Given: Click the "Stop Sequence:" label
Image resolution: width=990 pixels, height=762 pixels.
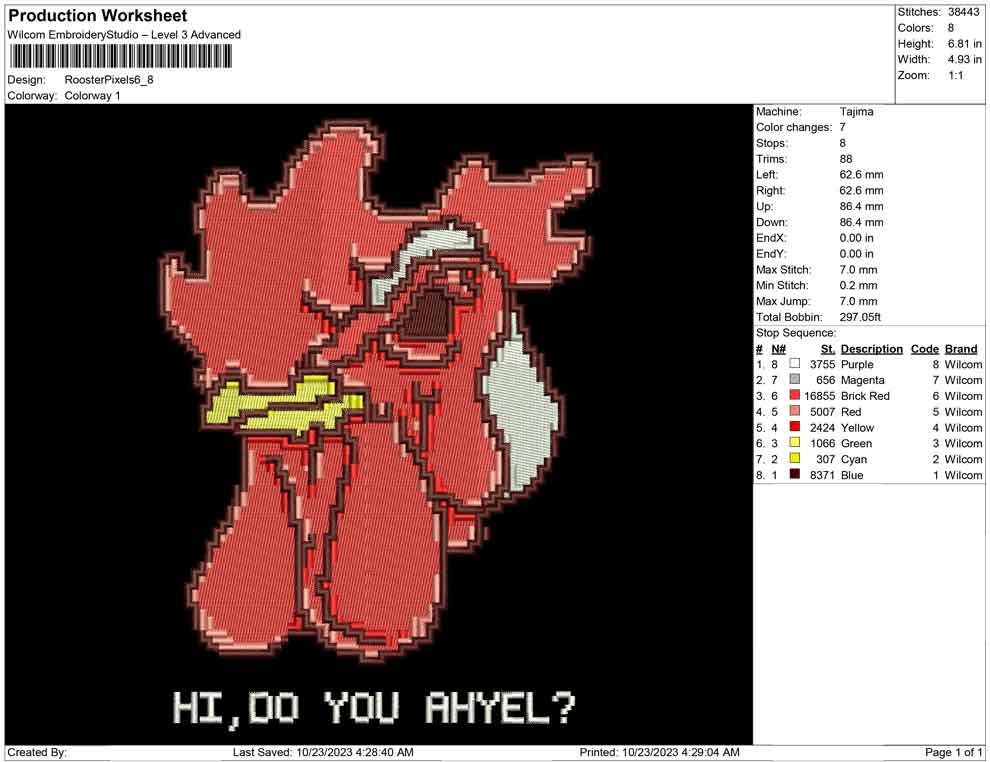Looking at the screenshot, I should point(796,333).
